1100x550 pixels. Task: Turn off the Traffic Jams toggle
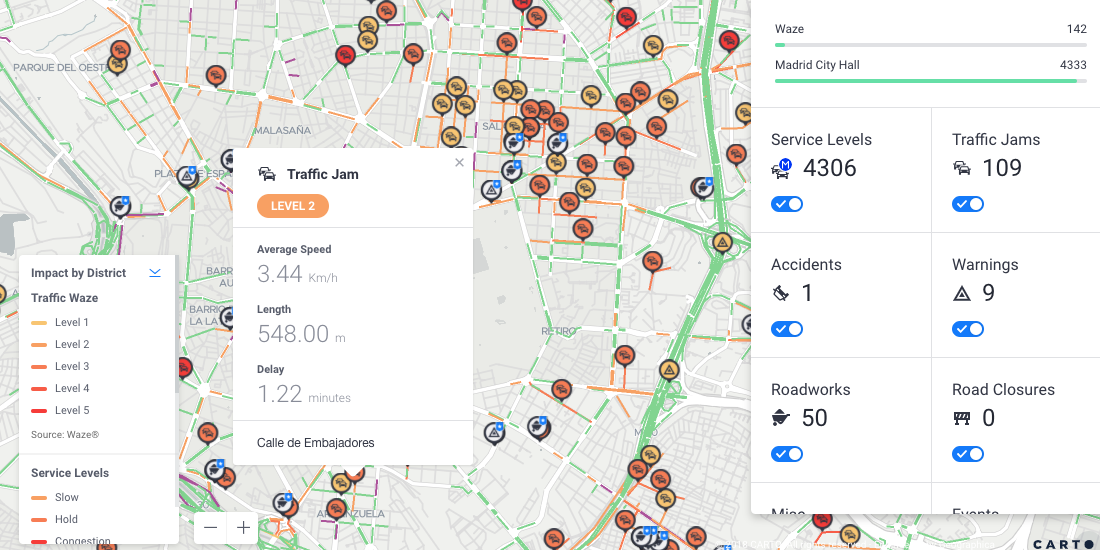coord(968,204)
